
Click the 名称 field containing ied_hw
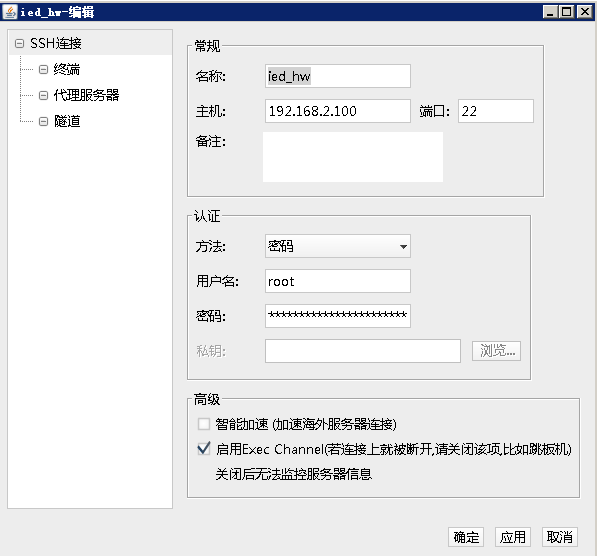[x=338, y=76]
